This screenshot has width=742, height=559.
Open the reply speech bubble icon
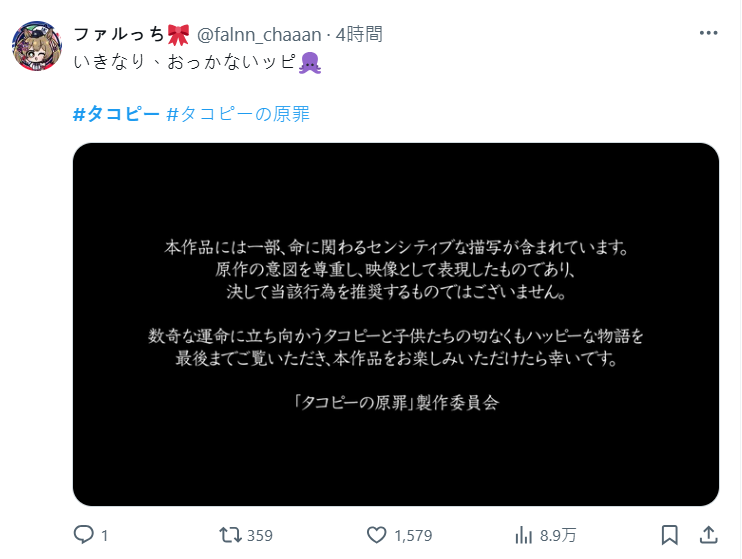click(84, 535)
